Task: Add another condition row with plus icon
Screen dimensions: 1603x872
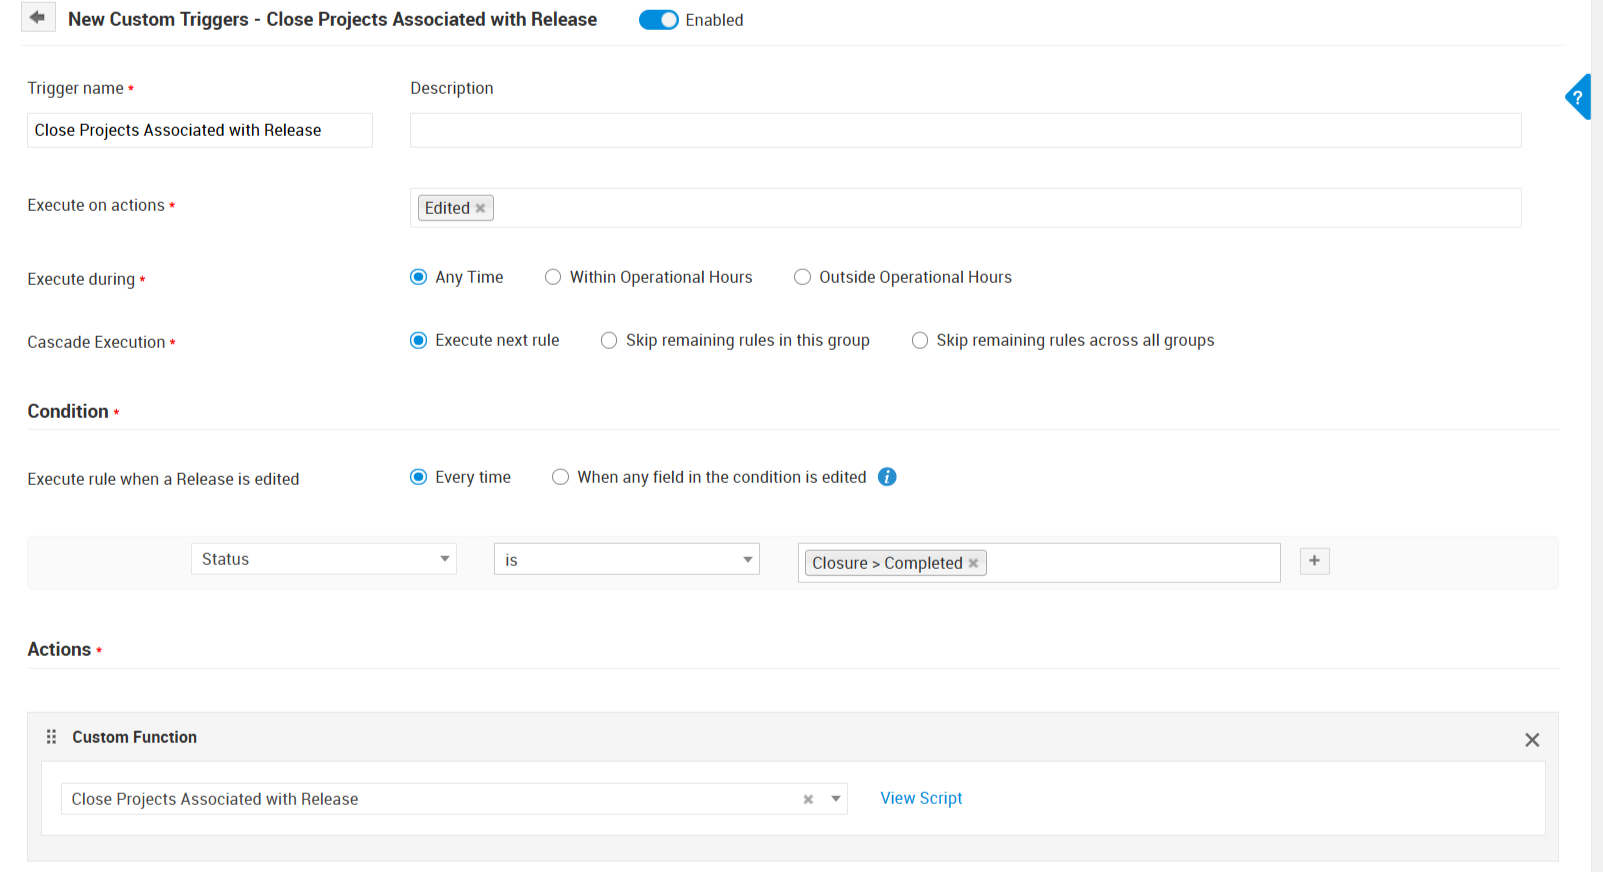Action: [1314, 561]
